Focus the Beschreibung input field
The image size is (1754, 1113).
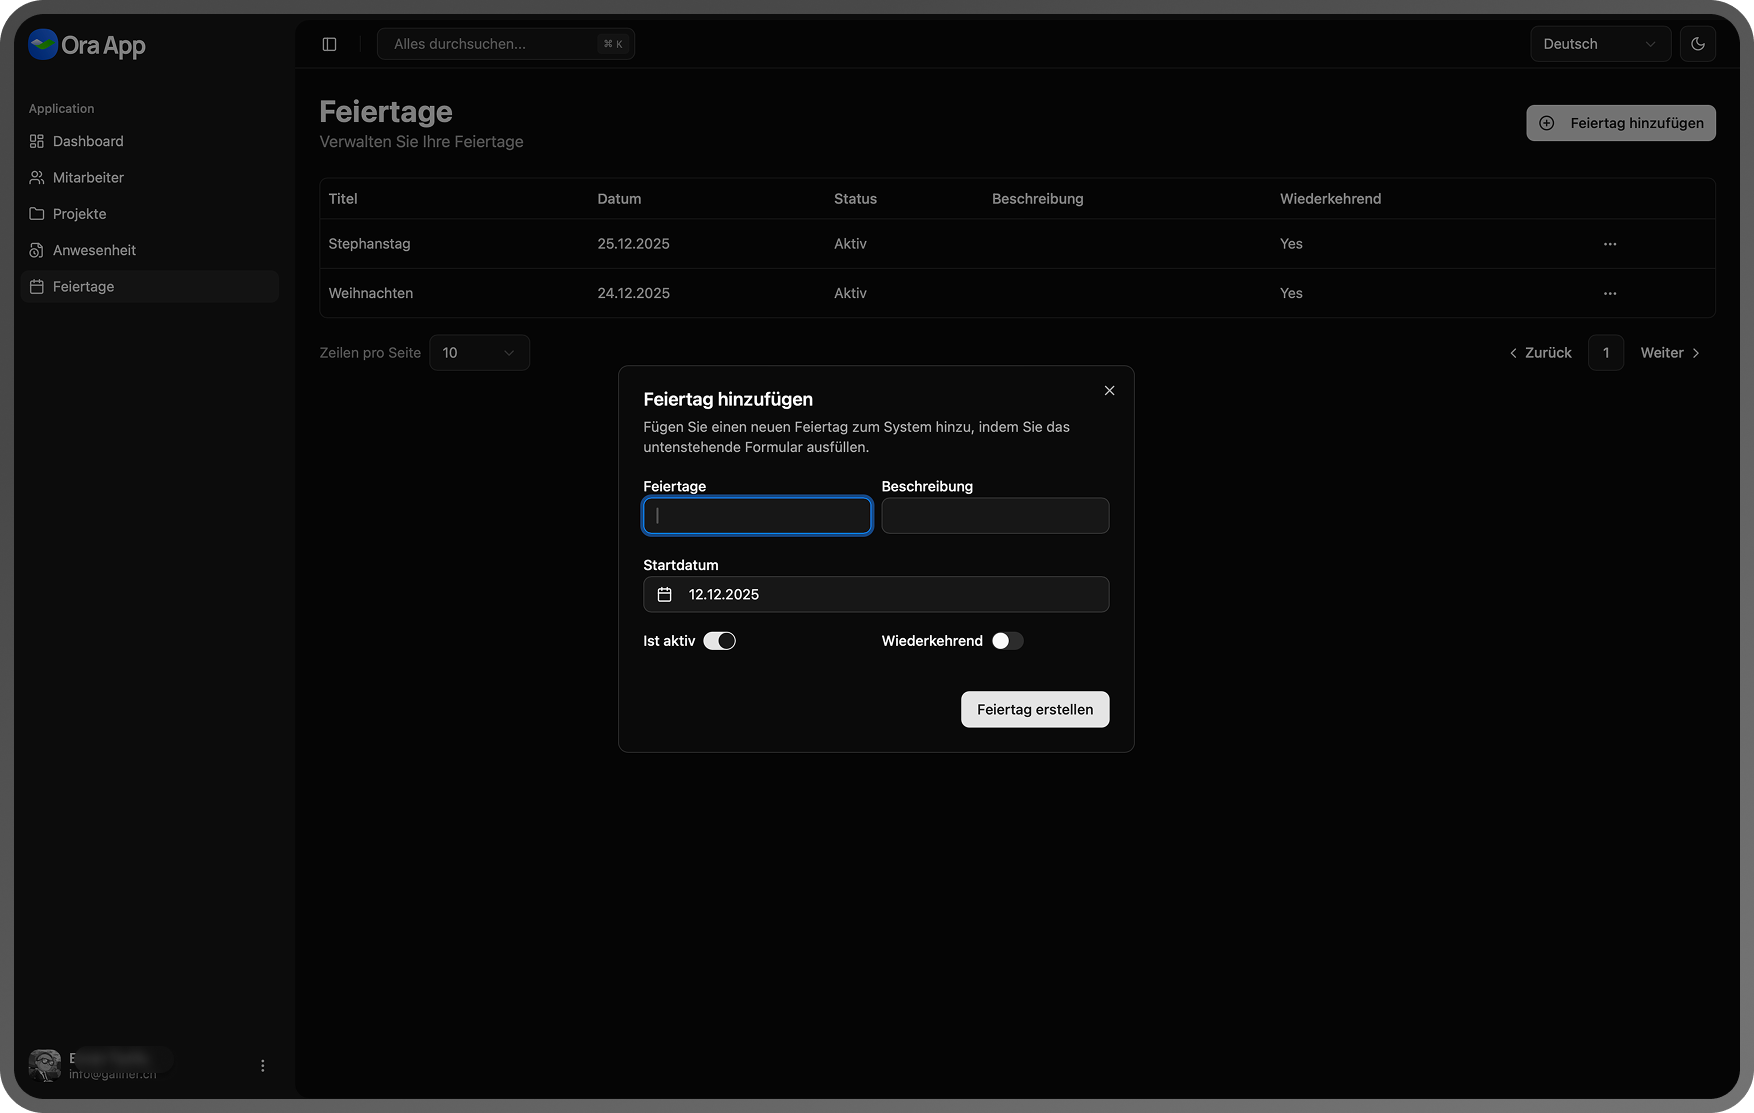click(x=994, y=516)
